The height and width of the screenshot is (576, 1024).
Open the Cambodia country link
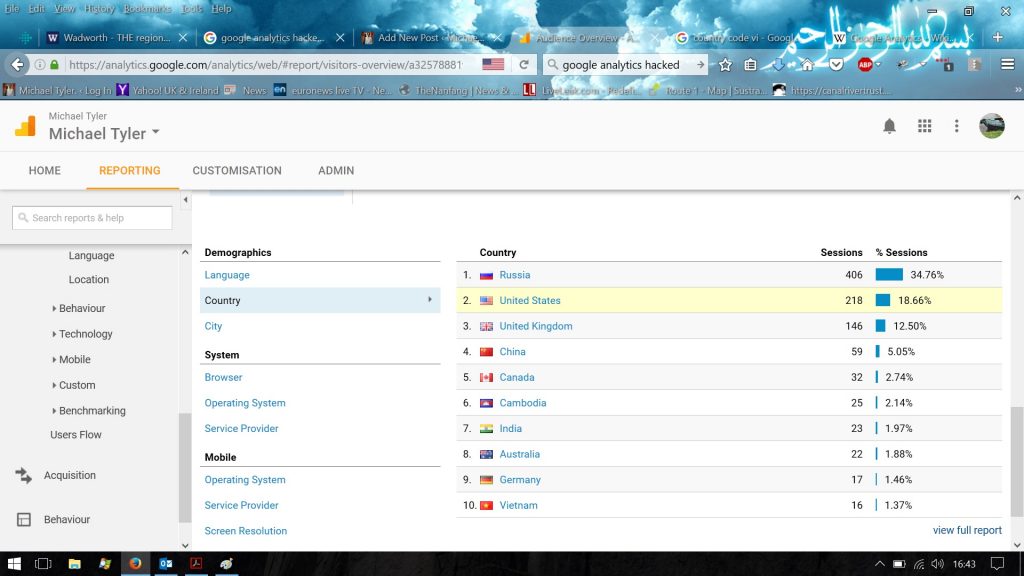point(522,403)
